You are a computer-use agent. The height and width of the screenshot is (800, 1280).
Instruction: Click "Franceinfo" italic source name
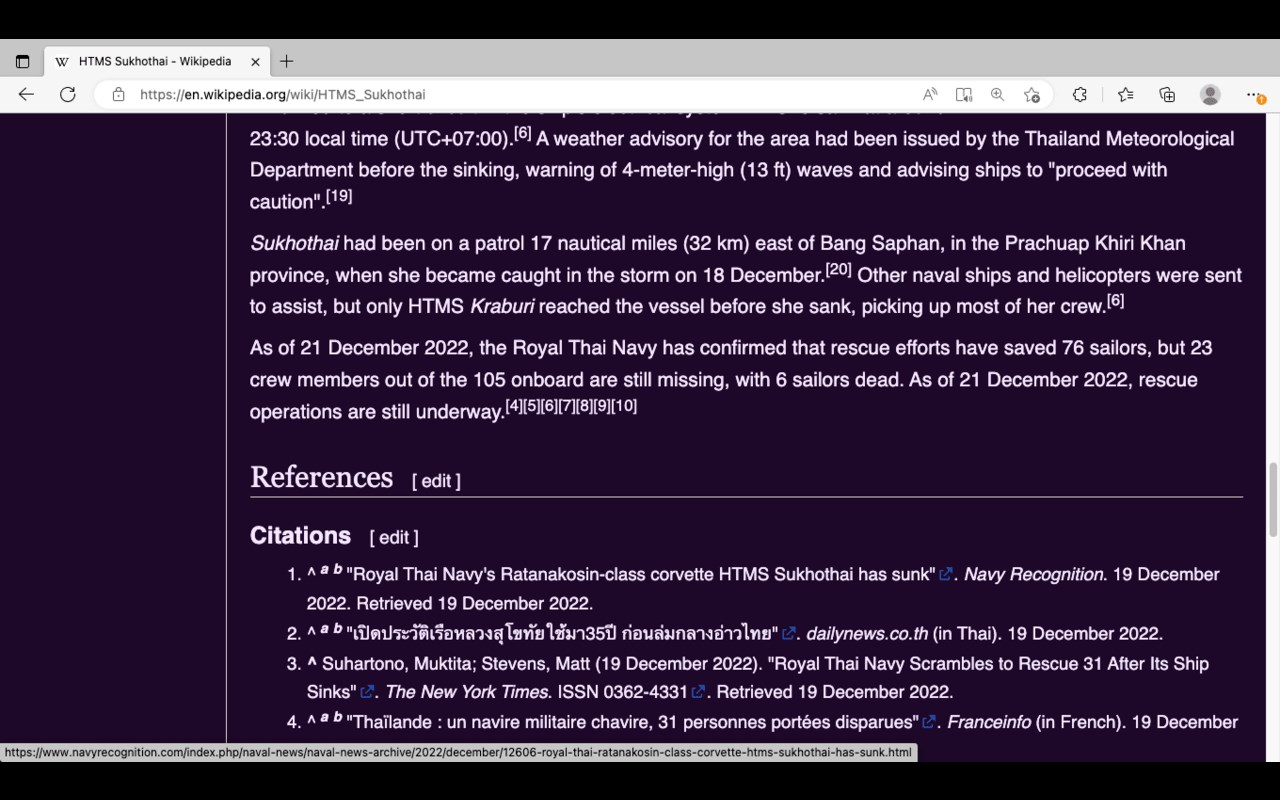(x=989, y=722)
